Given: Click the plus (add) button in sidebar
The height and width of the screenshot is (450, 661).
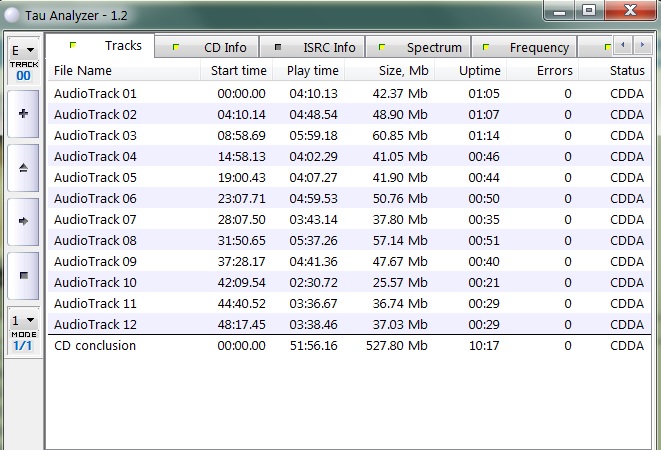Looking at the screenshot, I should click(23, 114).
